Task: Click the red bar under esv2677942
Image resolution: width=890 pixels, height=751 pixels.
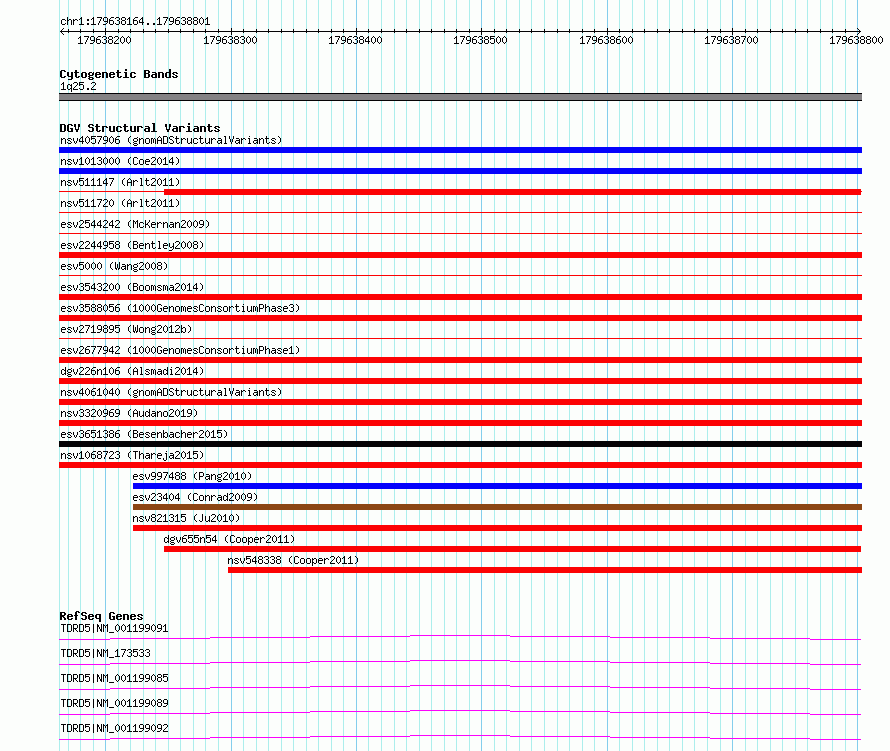Action: click(460, 360)
